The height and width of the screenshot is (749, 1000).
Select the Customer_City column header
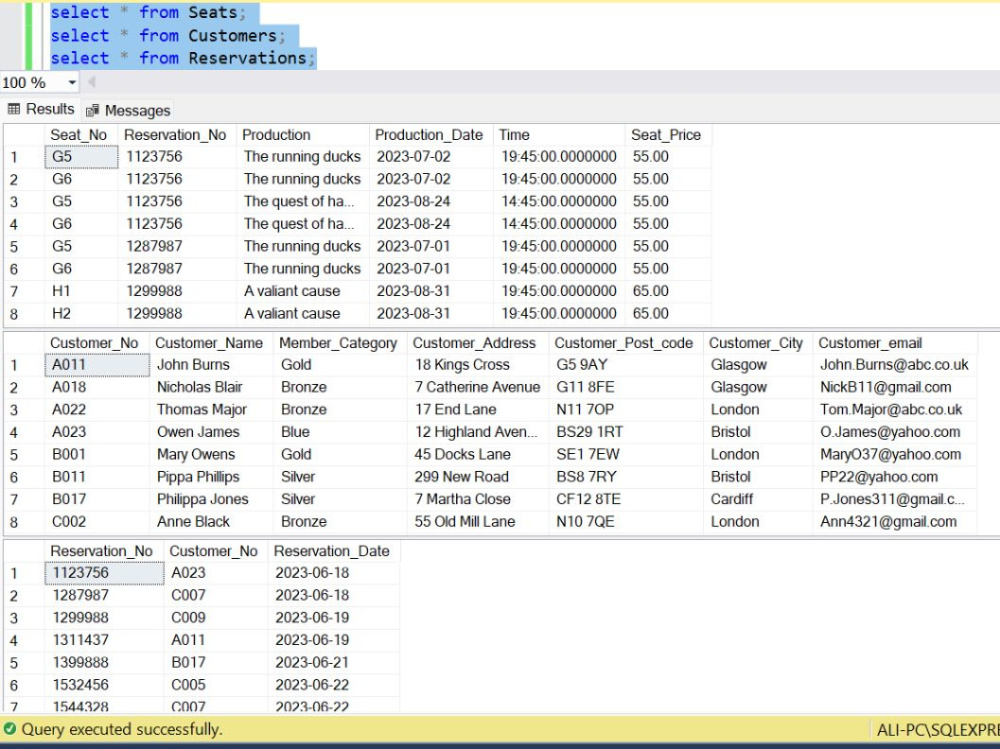point(756,343)
